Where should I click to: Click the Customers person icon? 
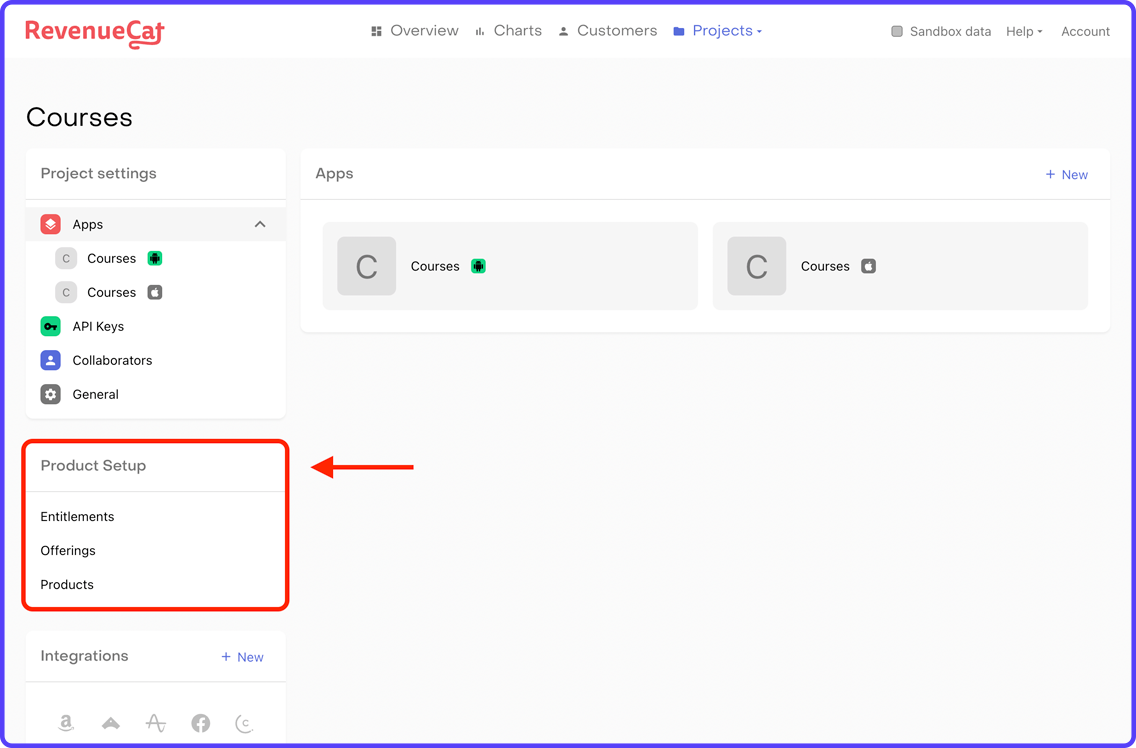point(563,31)
